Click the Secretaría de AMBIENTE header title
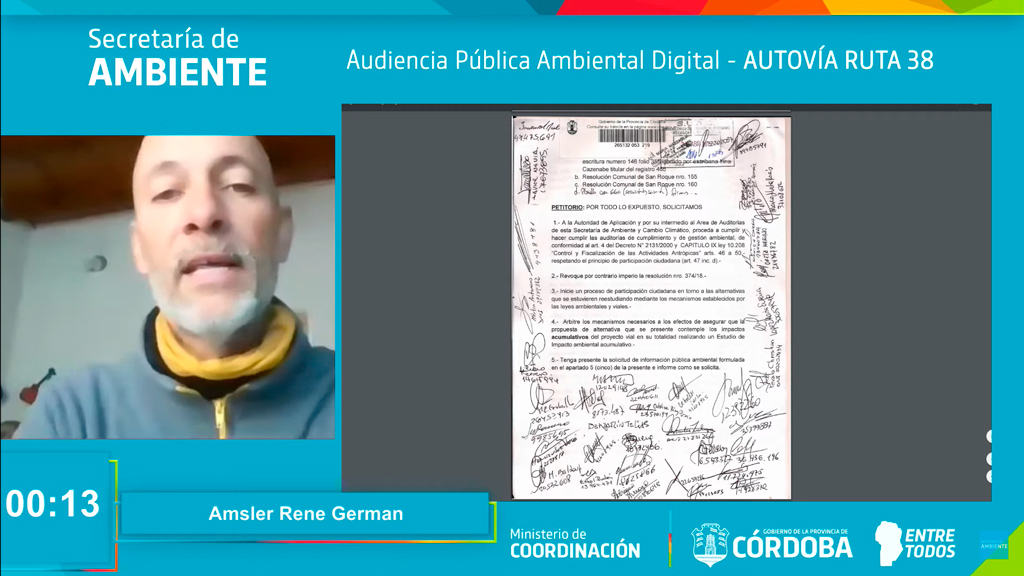Screen dimensions: 1024x576 tap(177, 58)
